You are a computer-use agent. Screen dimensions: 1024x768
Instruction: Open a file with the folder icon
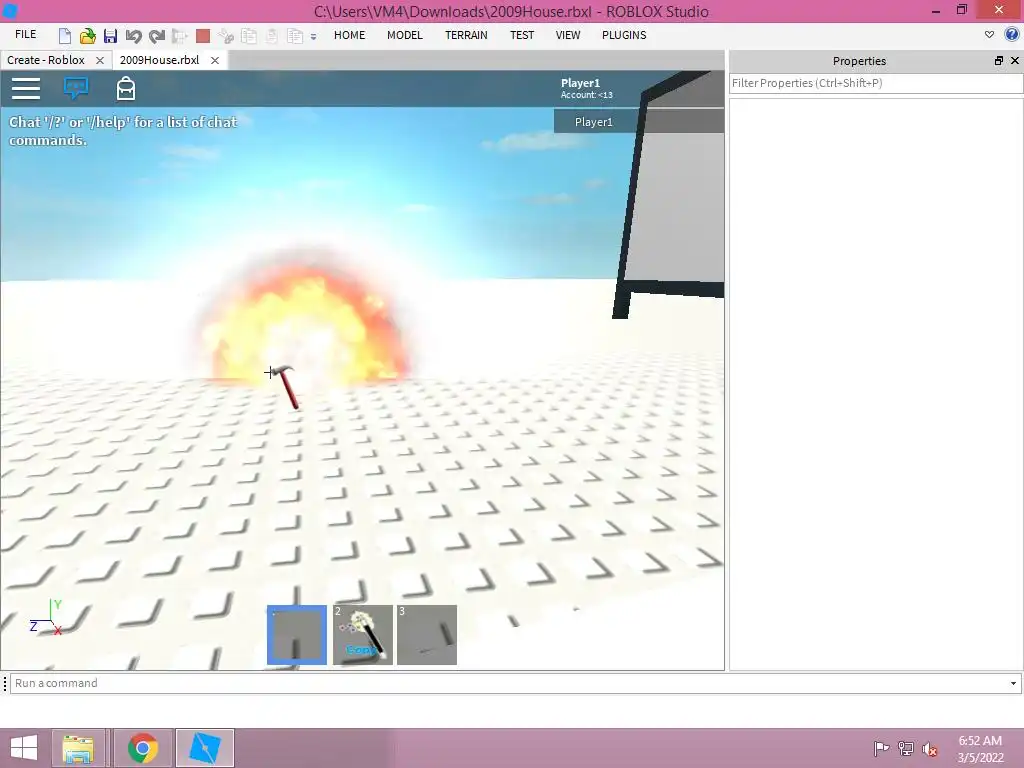(x=88, y=36)
